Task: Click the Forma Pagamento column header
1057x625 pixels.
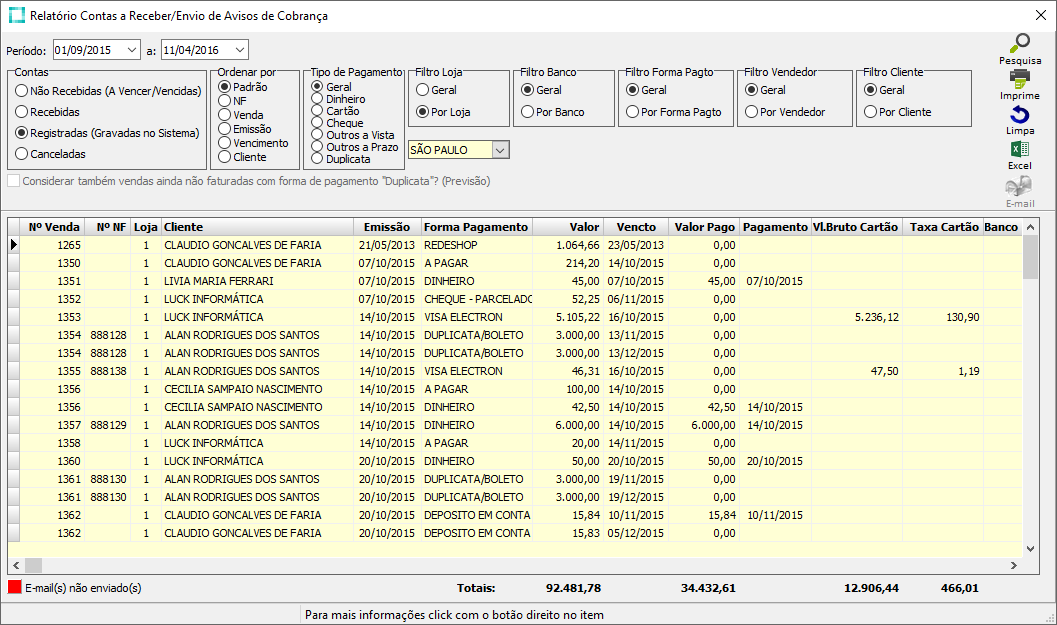Action: click(476, 227)
